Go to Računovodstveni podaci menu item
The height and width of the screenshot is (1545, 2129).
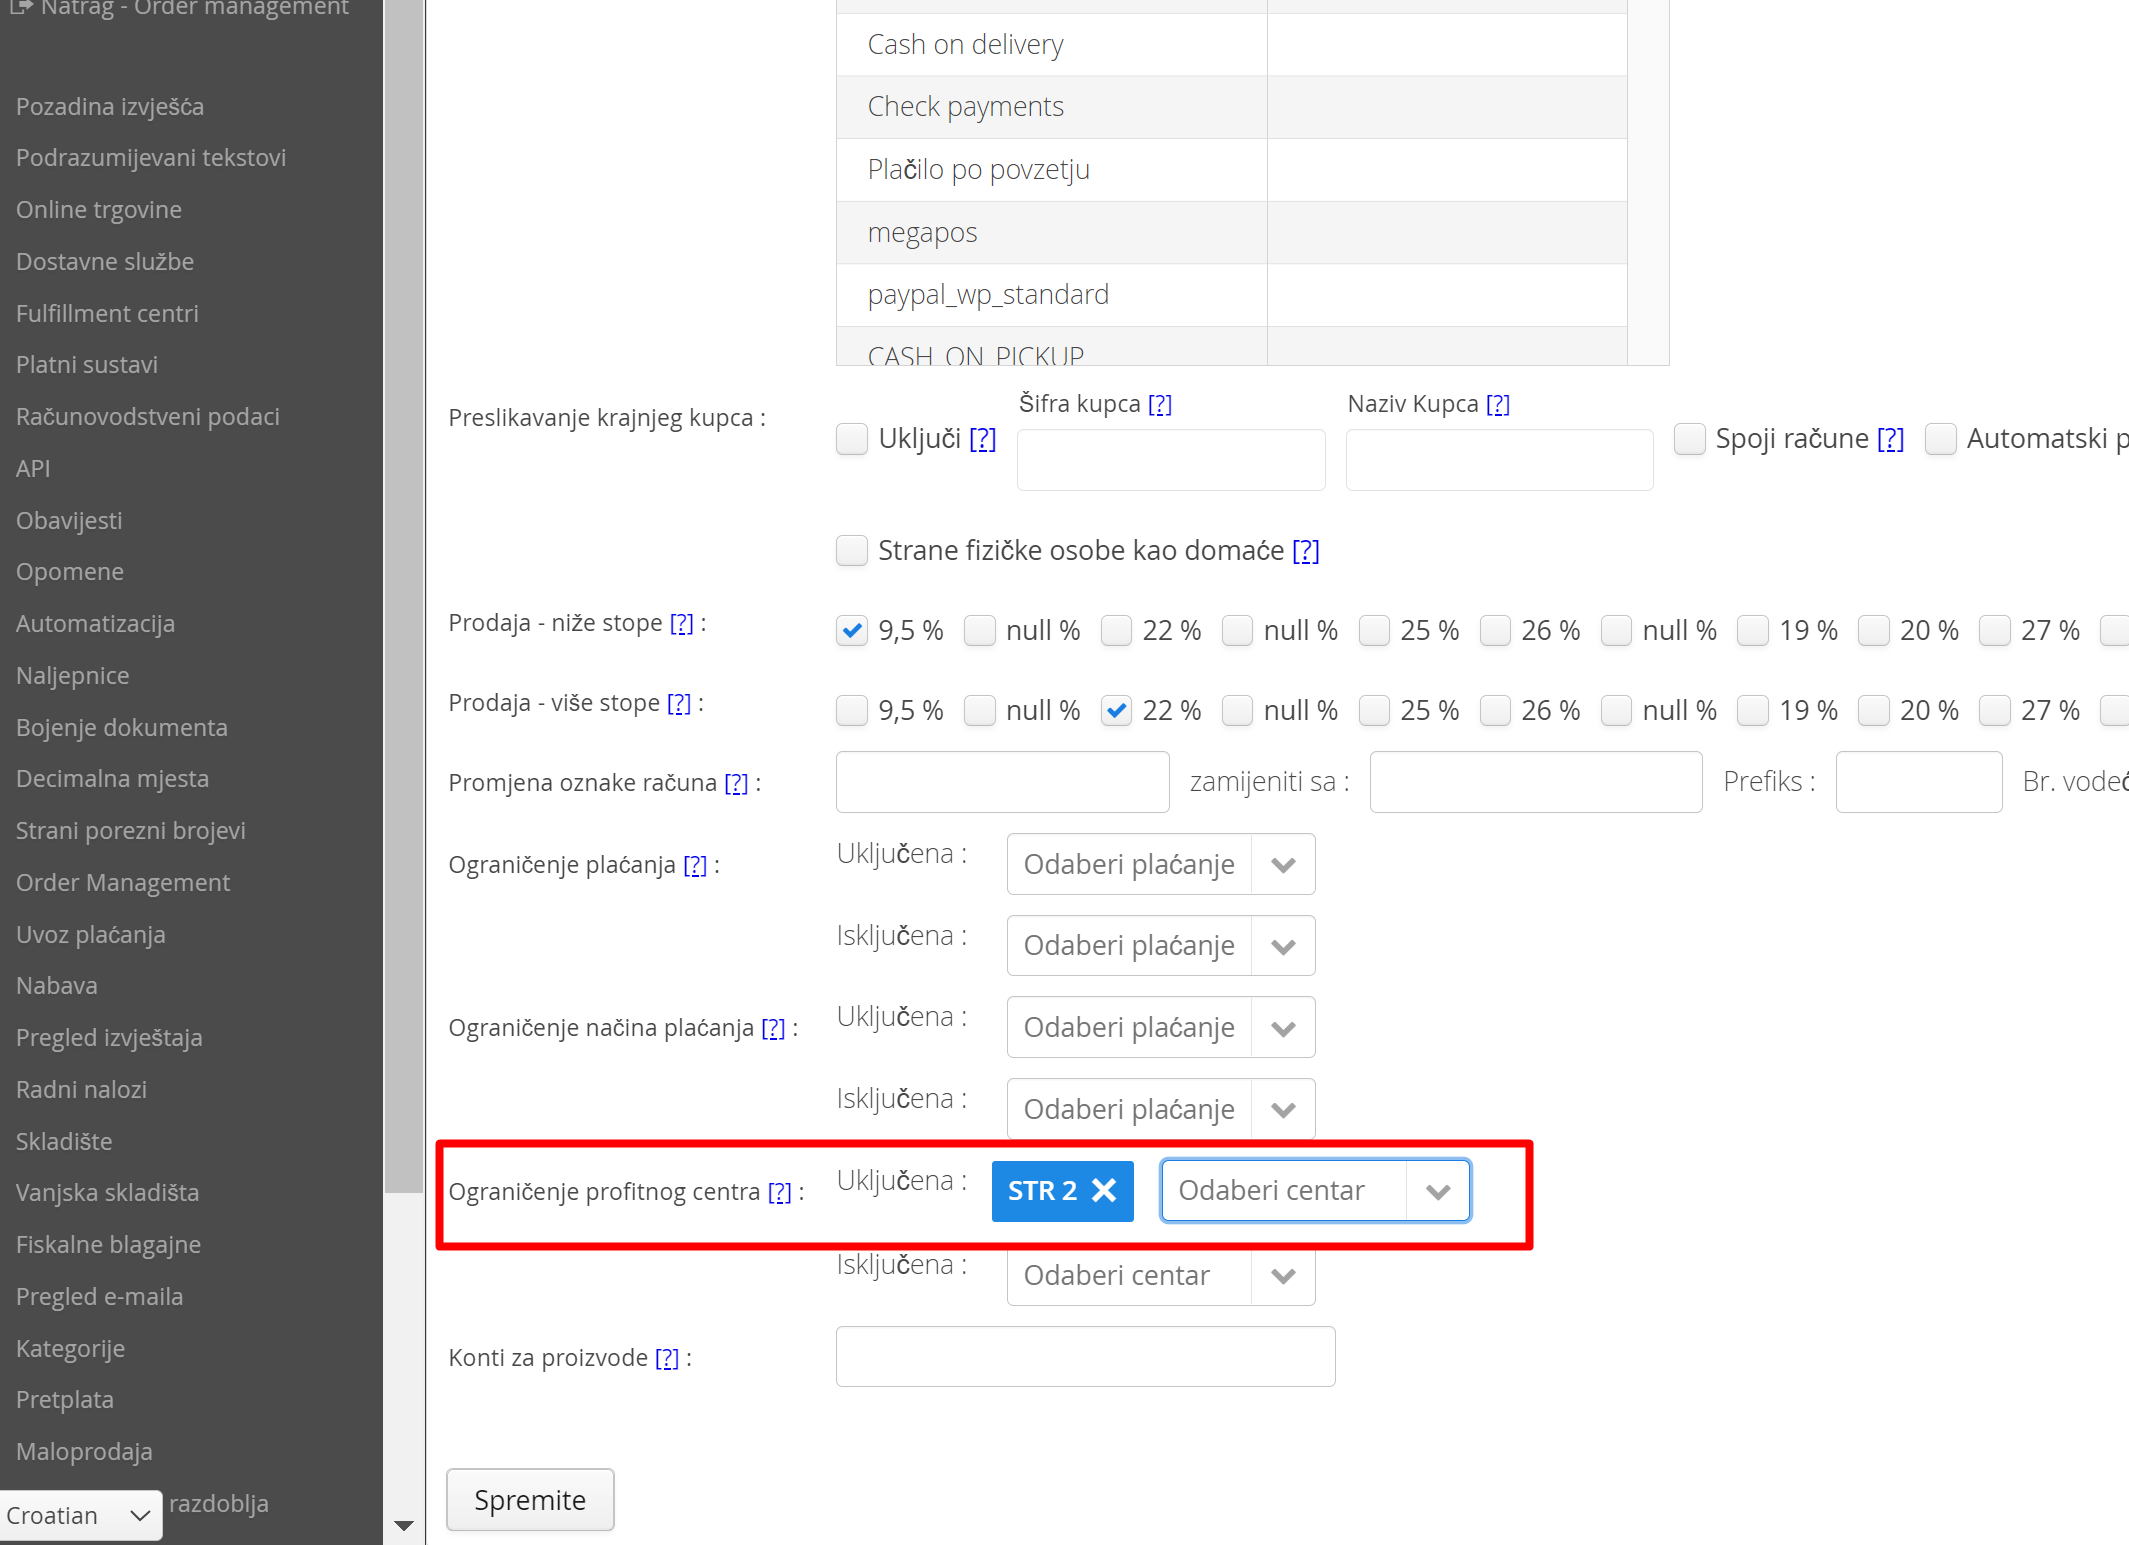(147, 416)
